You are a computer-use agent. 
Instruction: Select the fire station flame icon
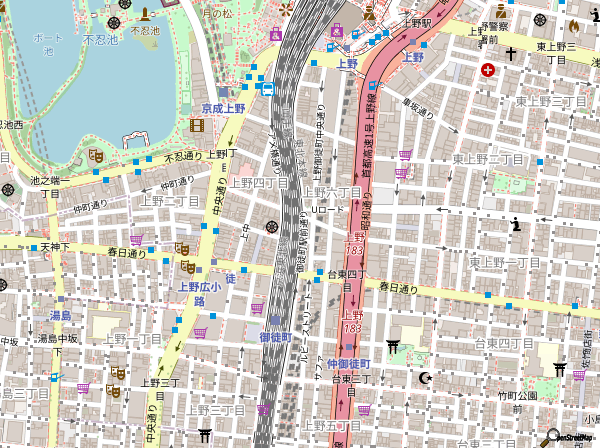click(573, 26)
